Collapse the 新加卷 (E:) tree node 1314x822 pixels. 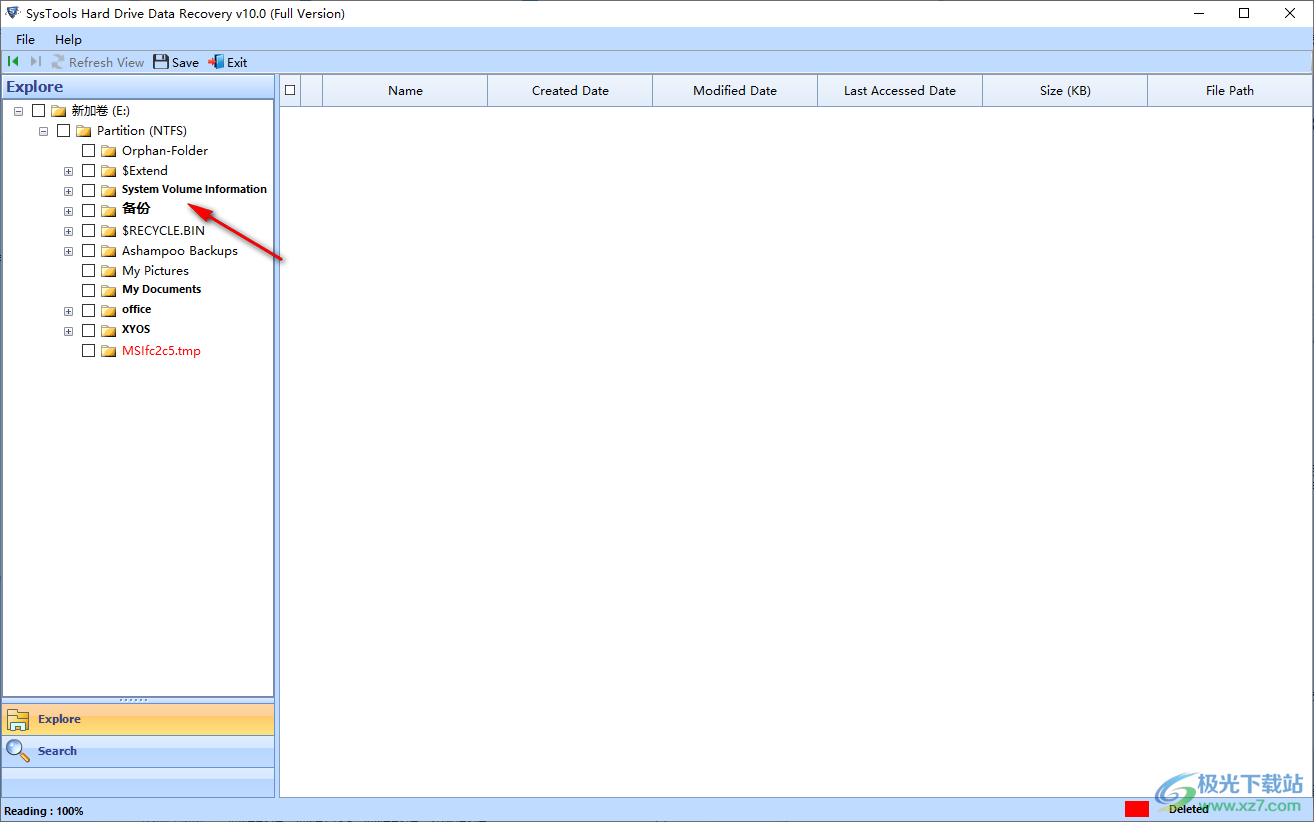tap(19, 111)
